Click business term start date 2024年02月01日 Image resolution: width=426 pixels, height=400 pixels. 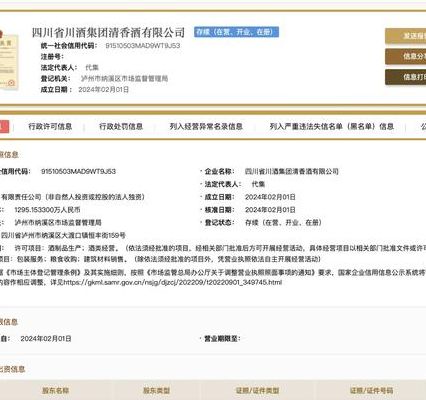coord(46,339)
